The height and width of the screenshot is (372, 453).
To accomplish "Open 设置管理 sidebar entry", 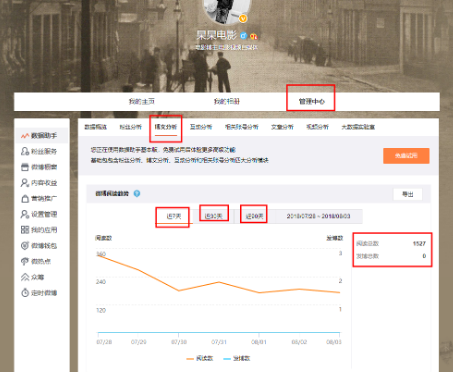I will (39, 214).
